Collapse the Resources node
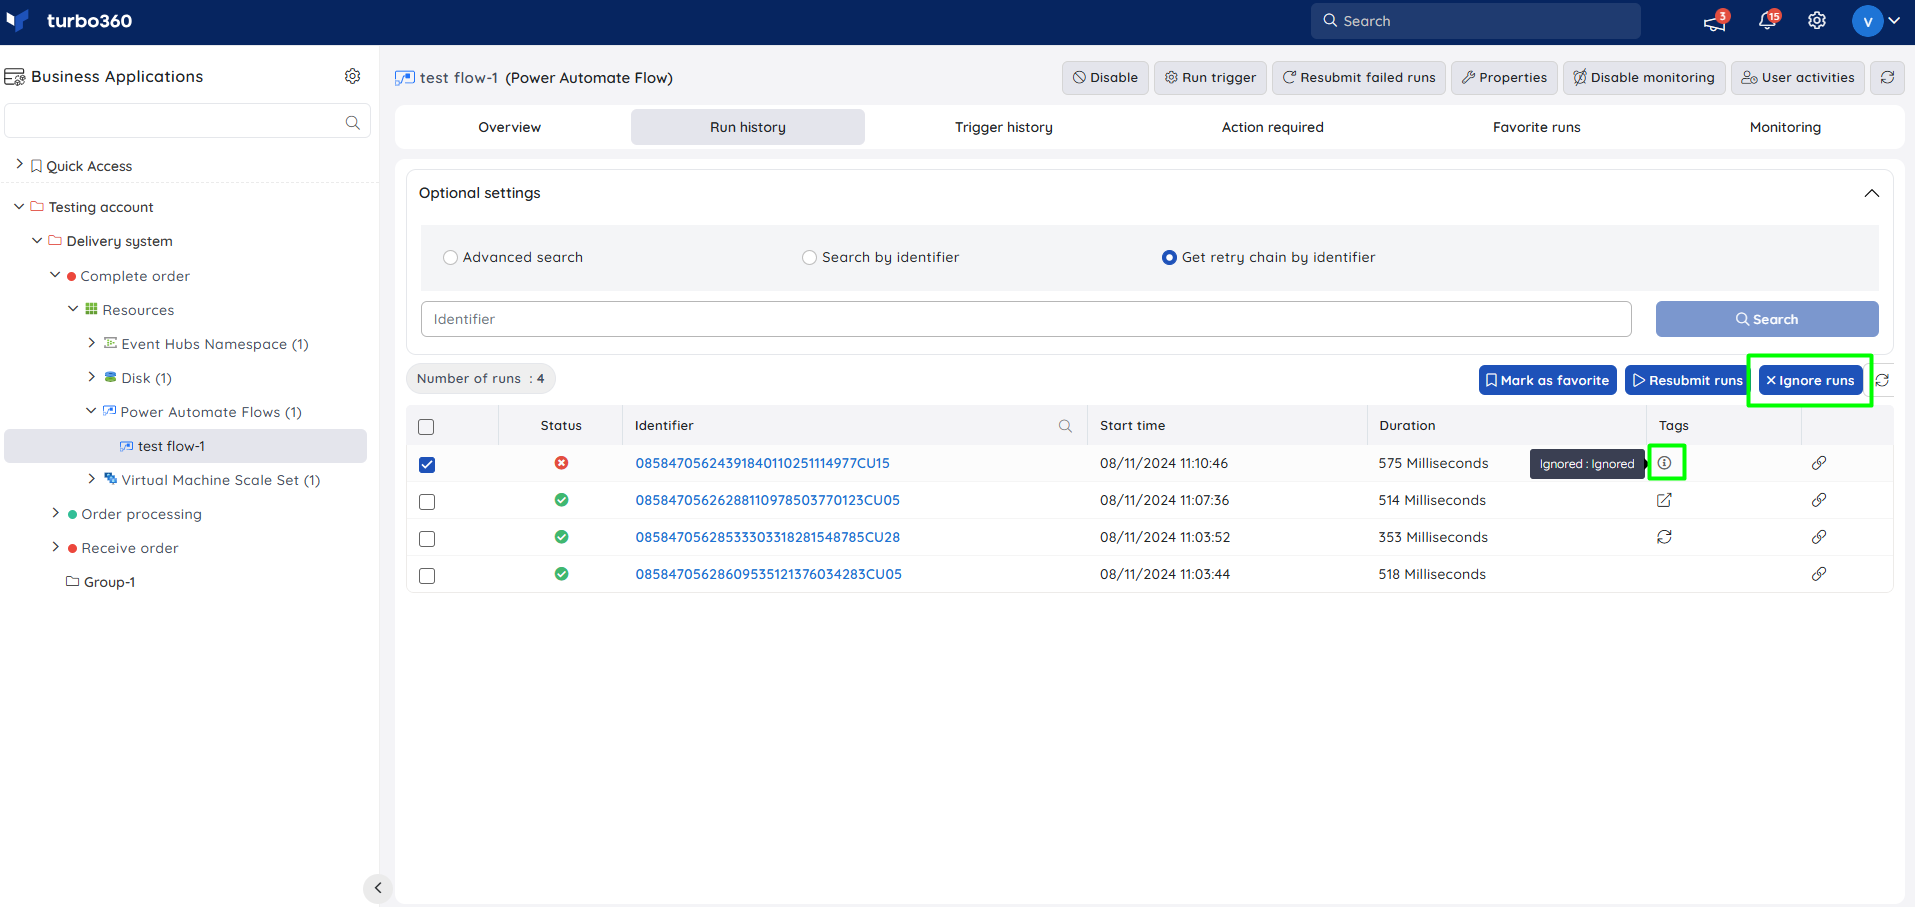1915x907 pixels. click(73, 309)
